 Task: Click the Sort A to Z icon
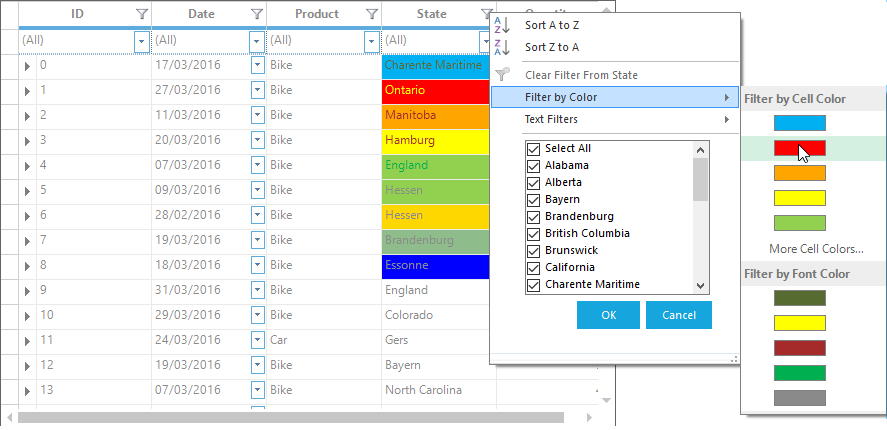click(x=502, y=25)
